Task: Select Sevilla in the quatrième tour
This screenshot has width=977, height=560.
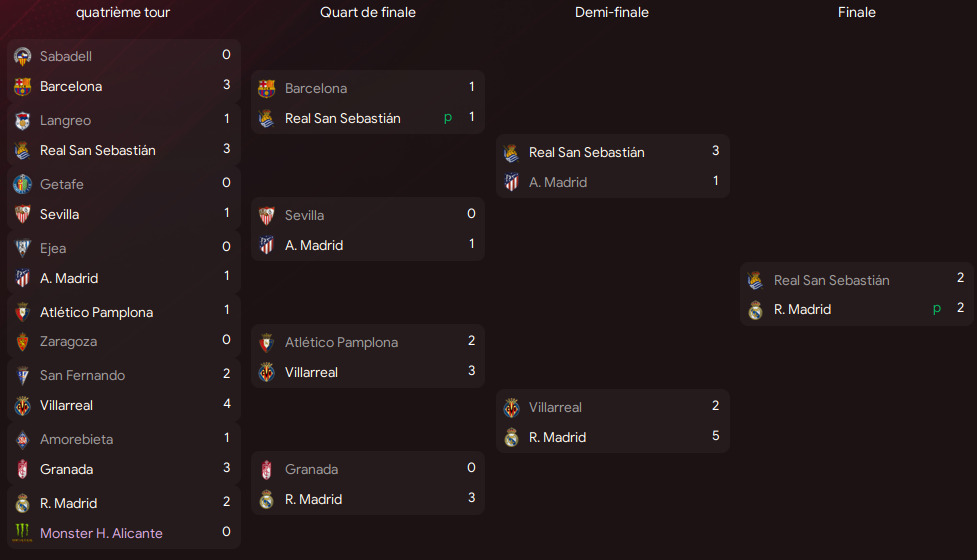Action: coord(59,215)
